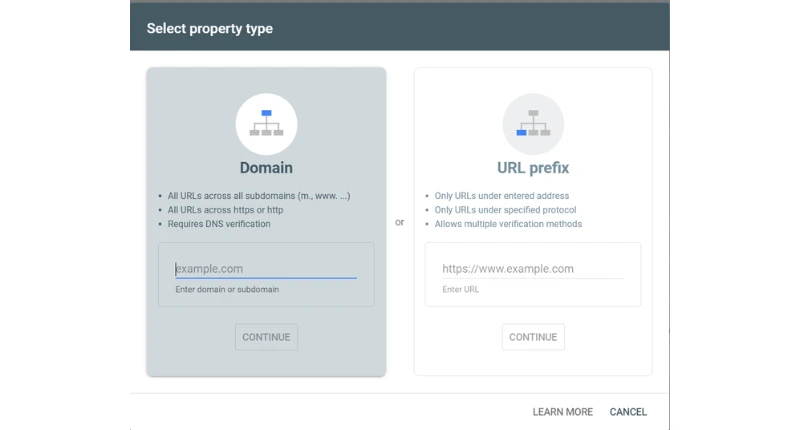Click the 'Enter domain or subdomain' hint
Image resolution: width=800 pixels, height=430 pixels.
227,289
